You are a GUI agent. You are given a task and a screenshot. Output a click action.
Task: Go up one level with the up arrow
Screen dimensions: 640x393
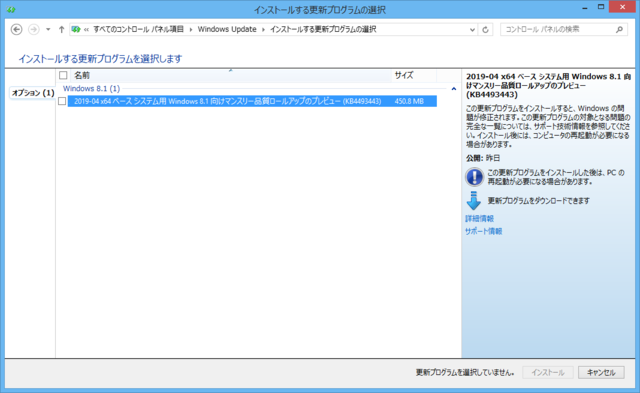[61, 29]
